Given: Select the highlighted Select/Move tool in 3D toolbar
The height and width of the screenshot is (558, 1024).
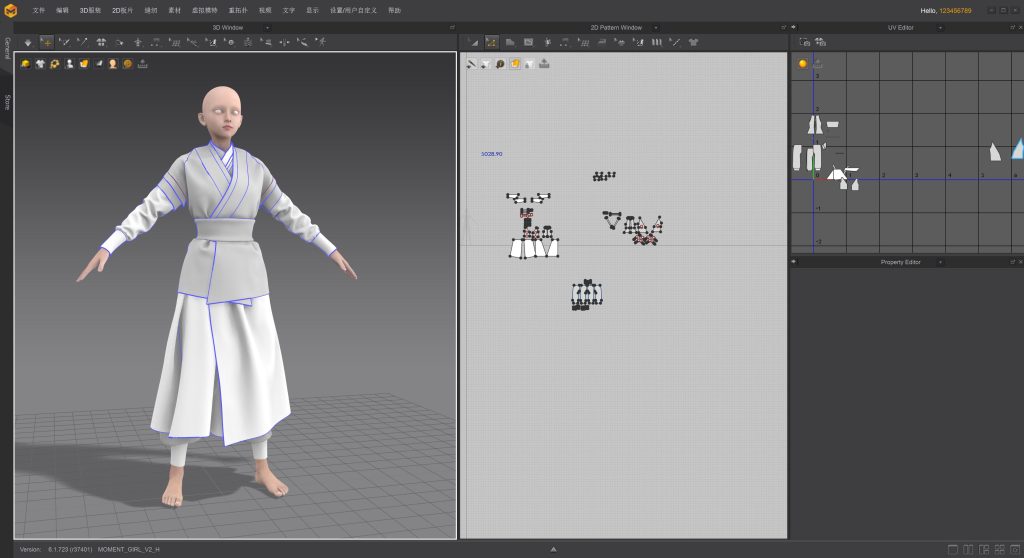Looking at the screenshot, I should [x=46, y=42].
